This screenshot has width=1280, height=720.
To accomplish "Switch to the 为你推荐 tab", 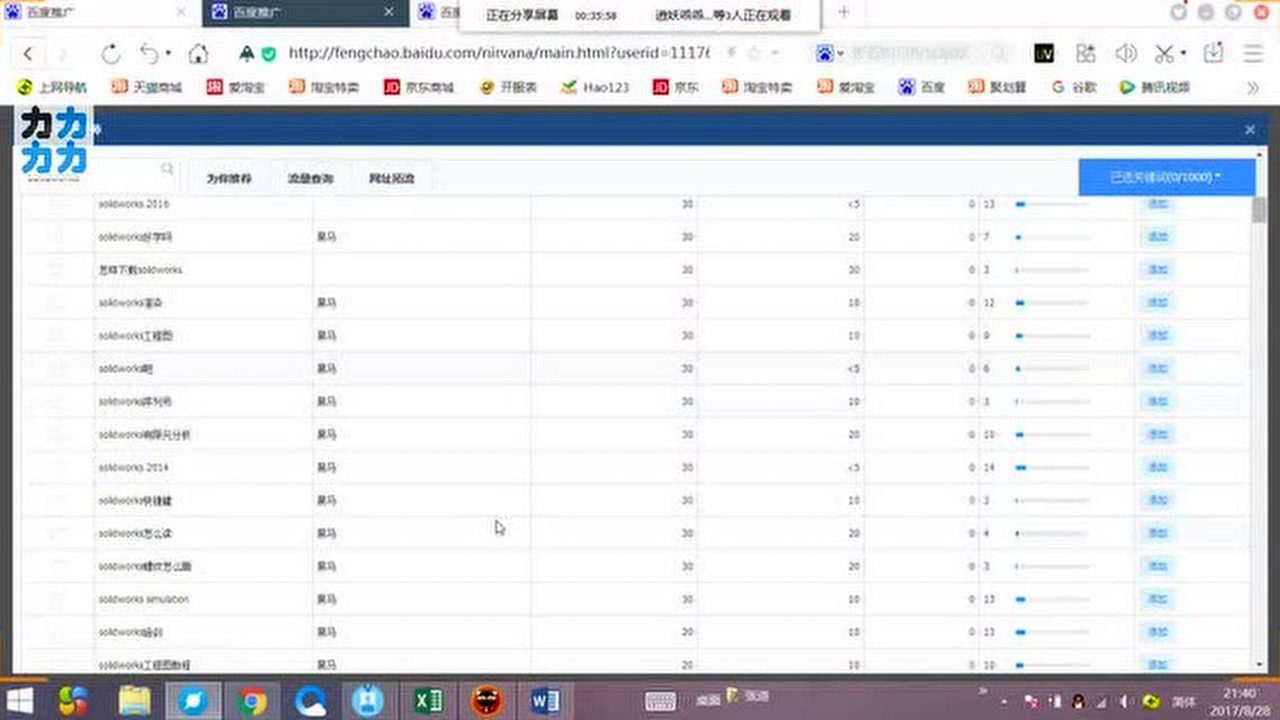I will (x=229, y=179).
